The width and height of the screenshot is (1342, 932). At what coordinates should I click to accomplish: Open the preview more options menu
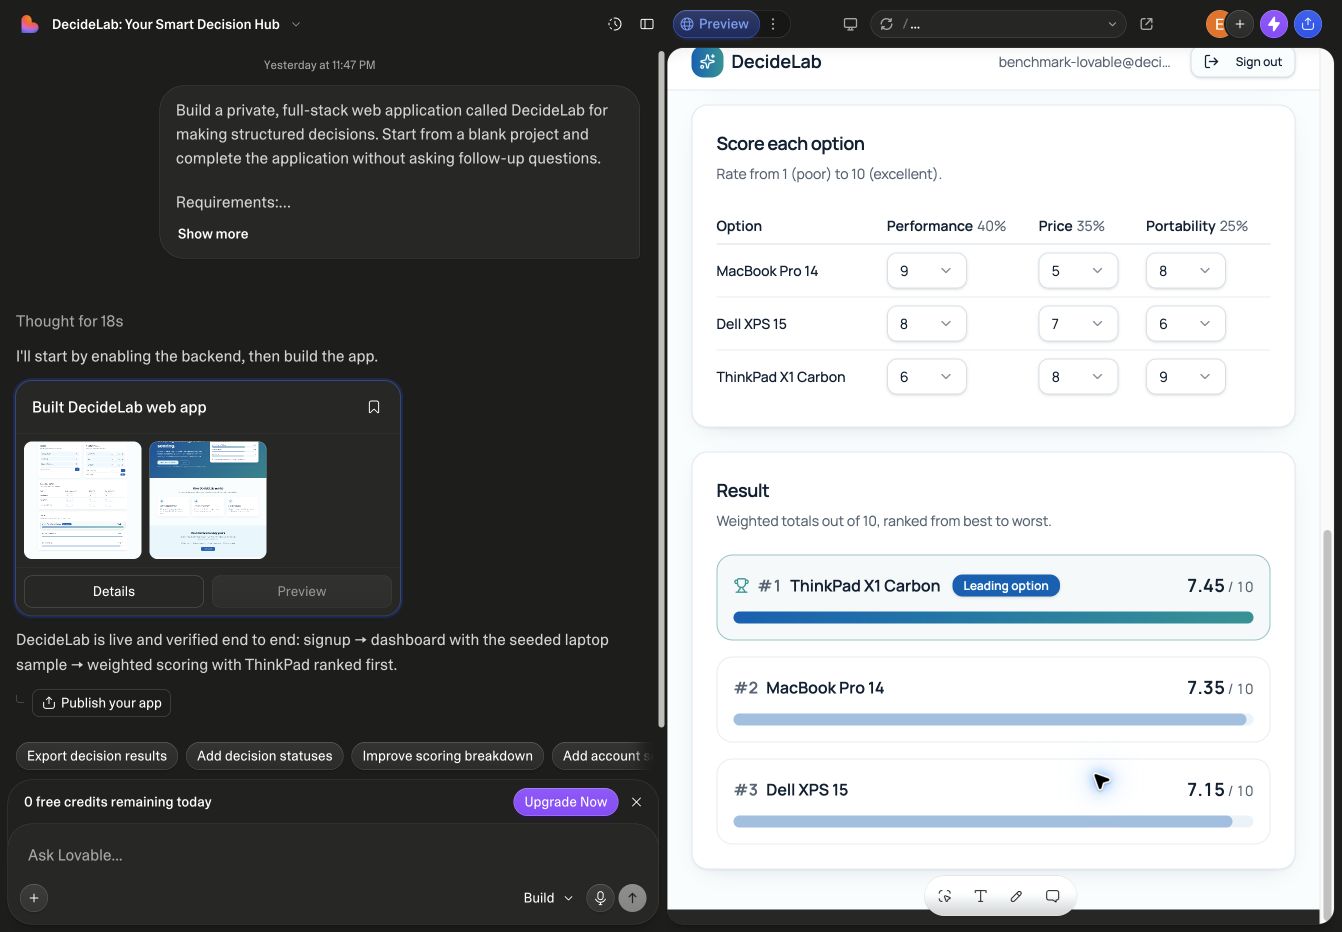773,24
